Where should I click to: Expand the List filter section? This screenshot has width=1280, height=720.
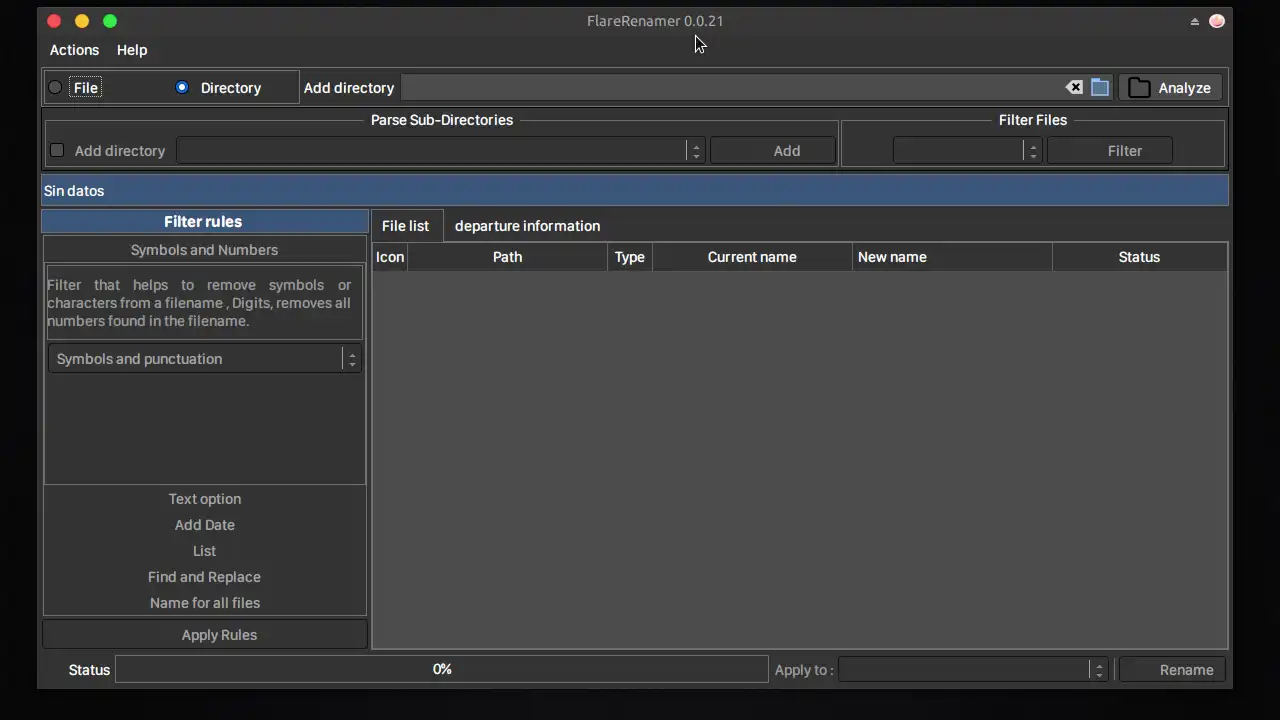pyautogui.click(x=205, y=551)
